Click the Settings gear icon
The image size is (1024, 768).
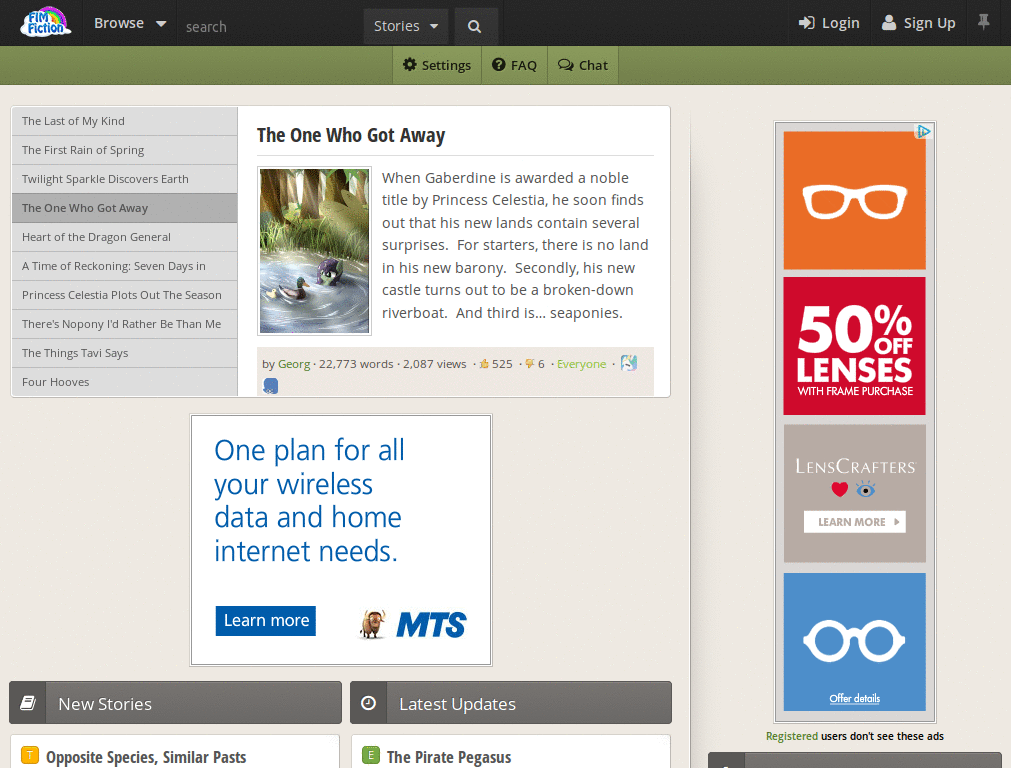[409, 65]
